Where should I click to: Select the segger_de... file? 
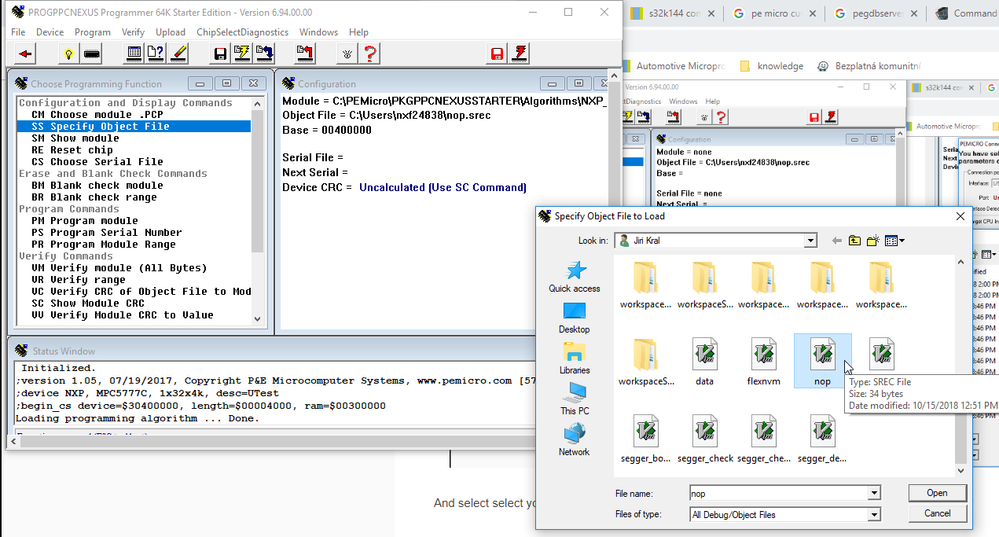pyautogui.click(x=822, y=439)
